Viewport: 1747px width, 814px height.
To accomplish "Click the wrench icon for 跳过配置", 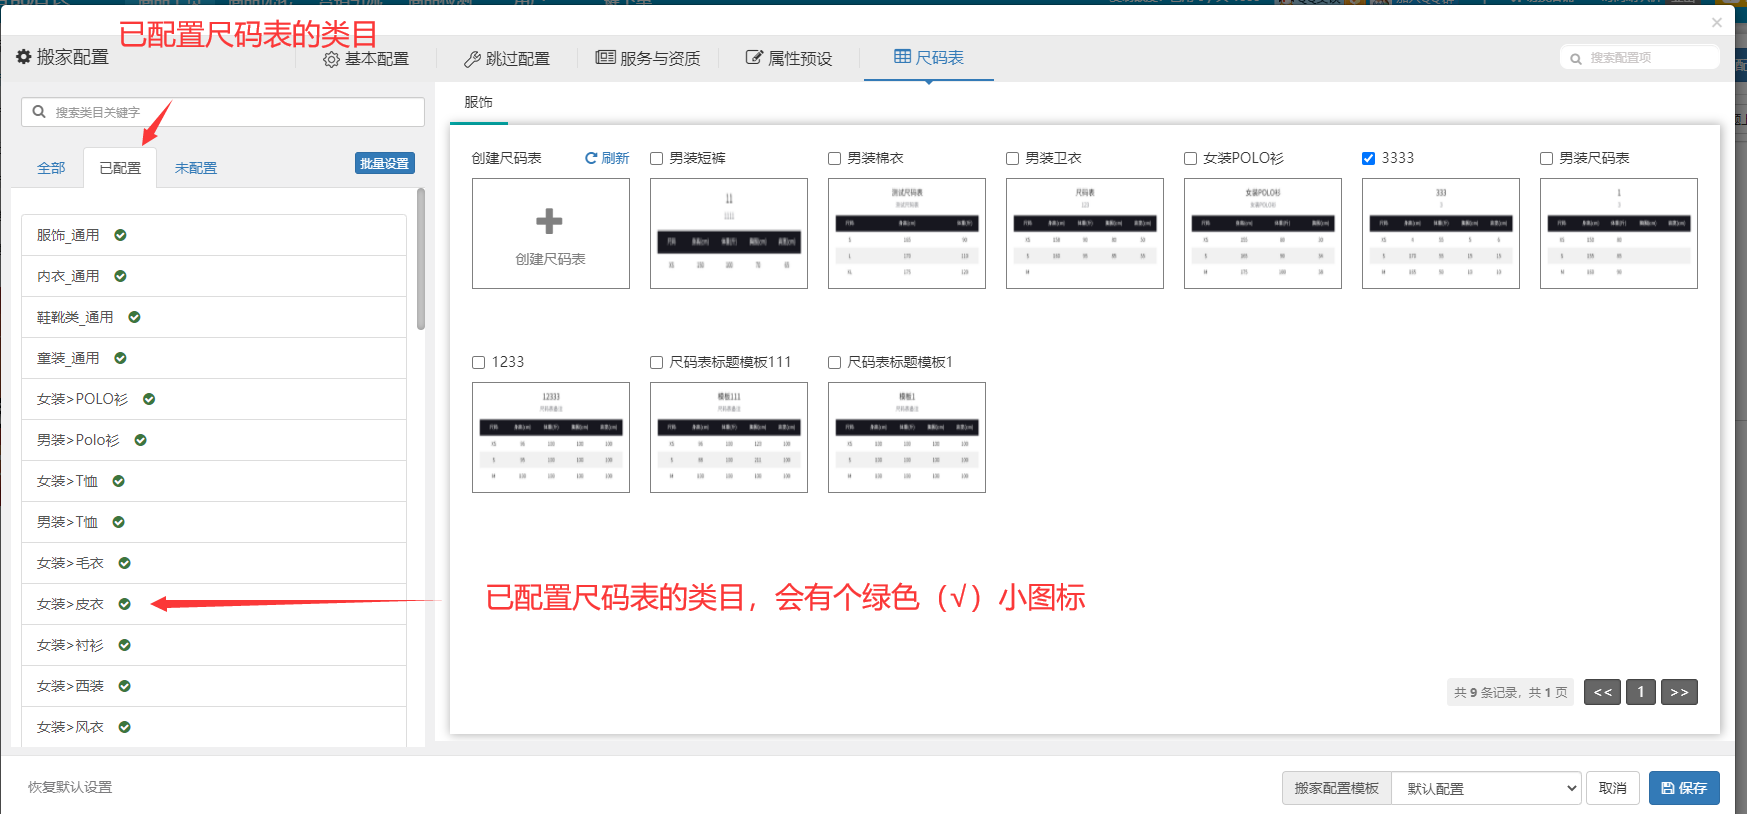I will point(472,59).
